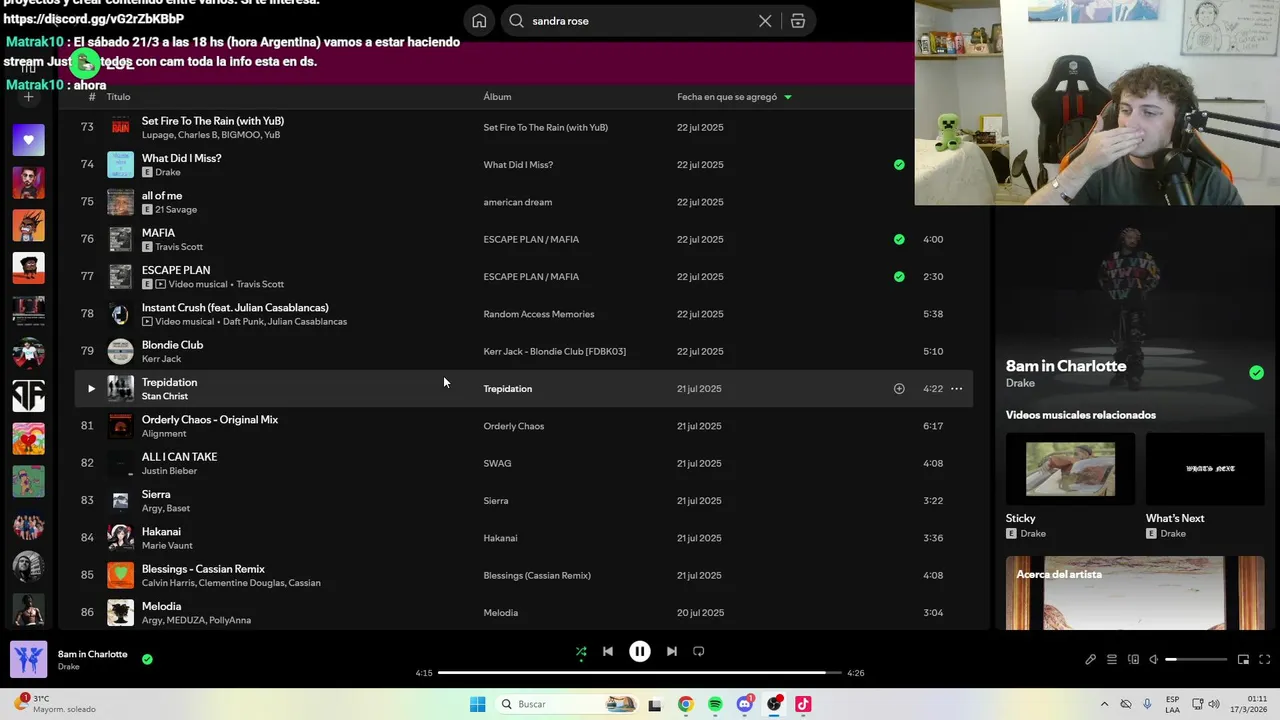Sort by 'Fecha en que se agregó' arrow
Viewport: 1280px width, 720px height.
point(788,97)
